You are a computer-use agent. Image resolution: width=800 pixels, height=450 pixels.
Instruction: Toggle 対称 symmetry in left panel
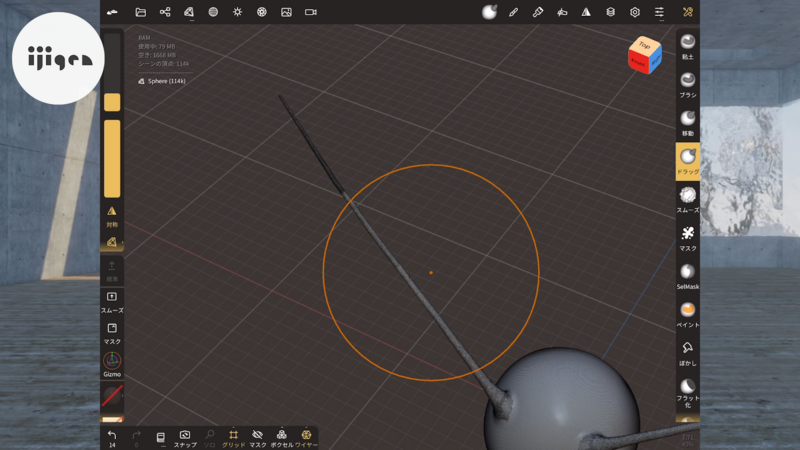point(112,216)
